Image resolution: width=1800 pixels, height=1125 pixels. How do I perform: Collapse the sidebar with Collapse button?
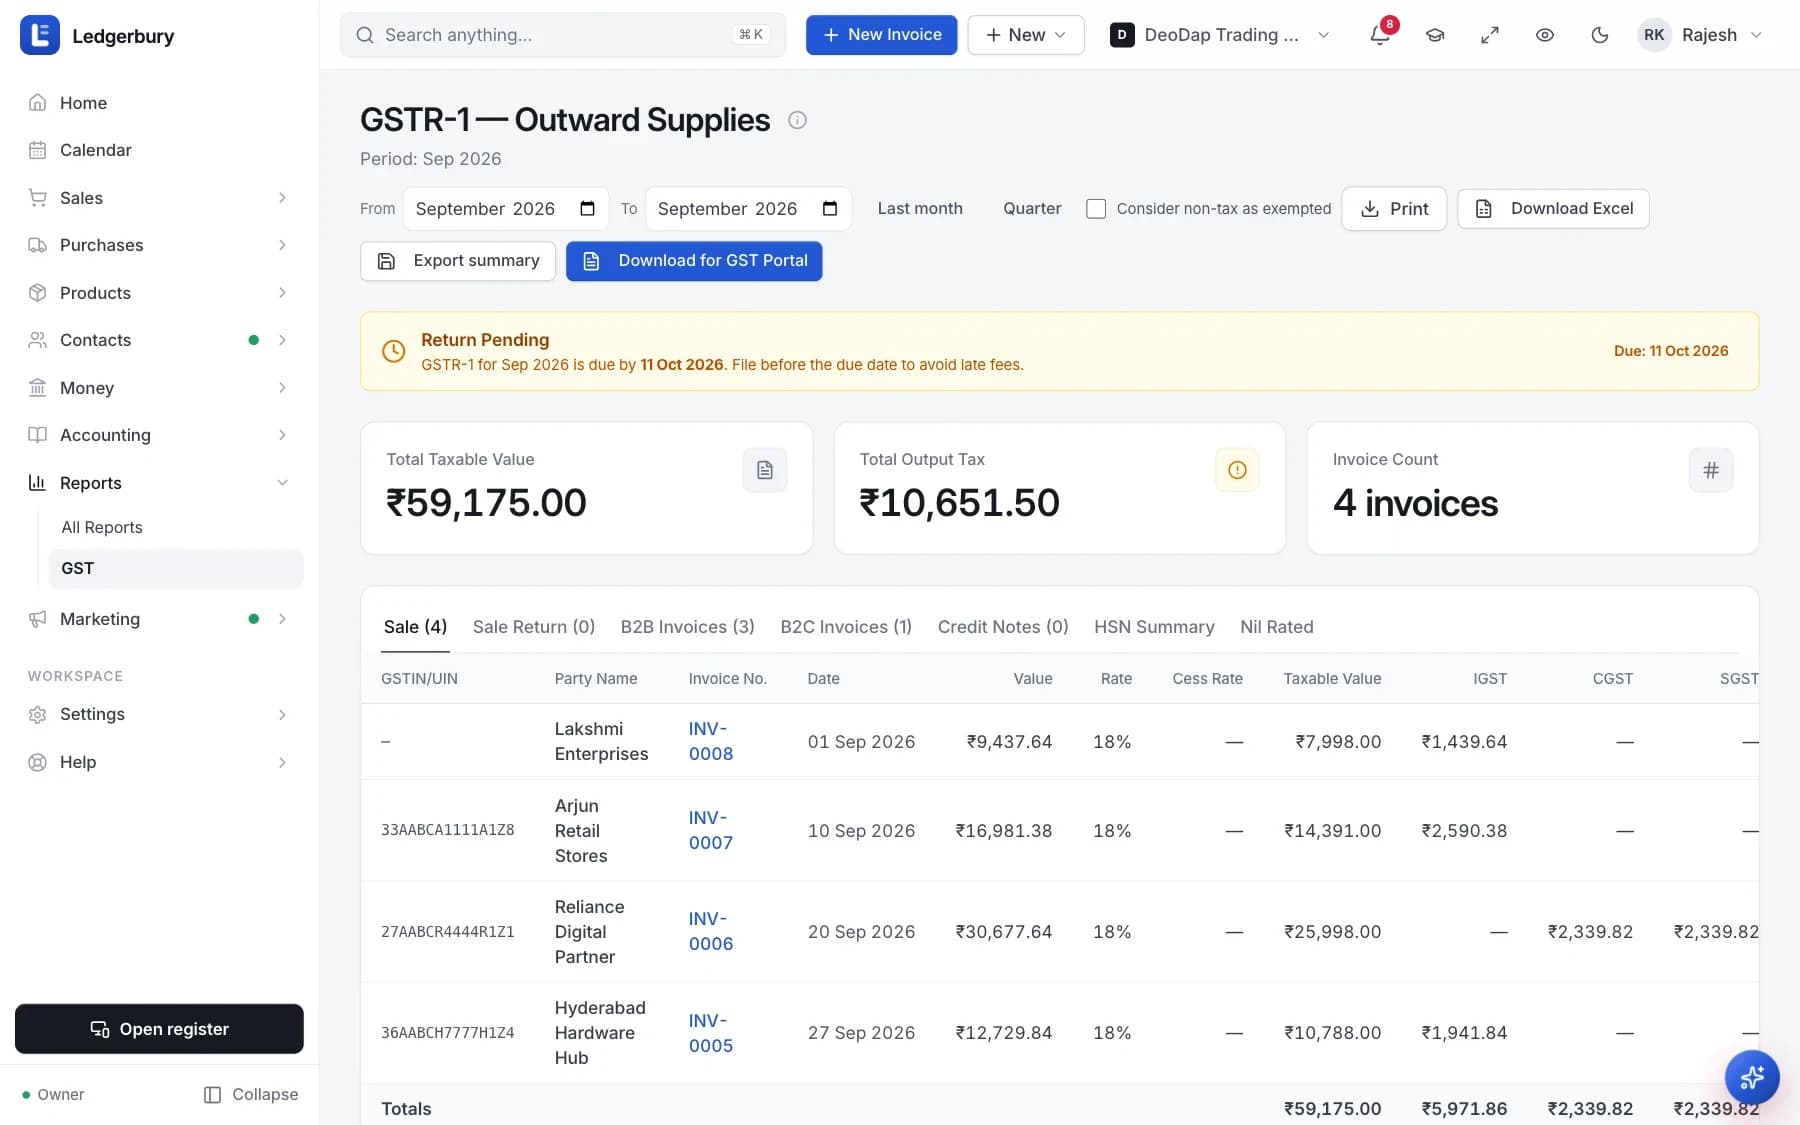point(251,1095)
